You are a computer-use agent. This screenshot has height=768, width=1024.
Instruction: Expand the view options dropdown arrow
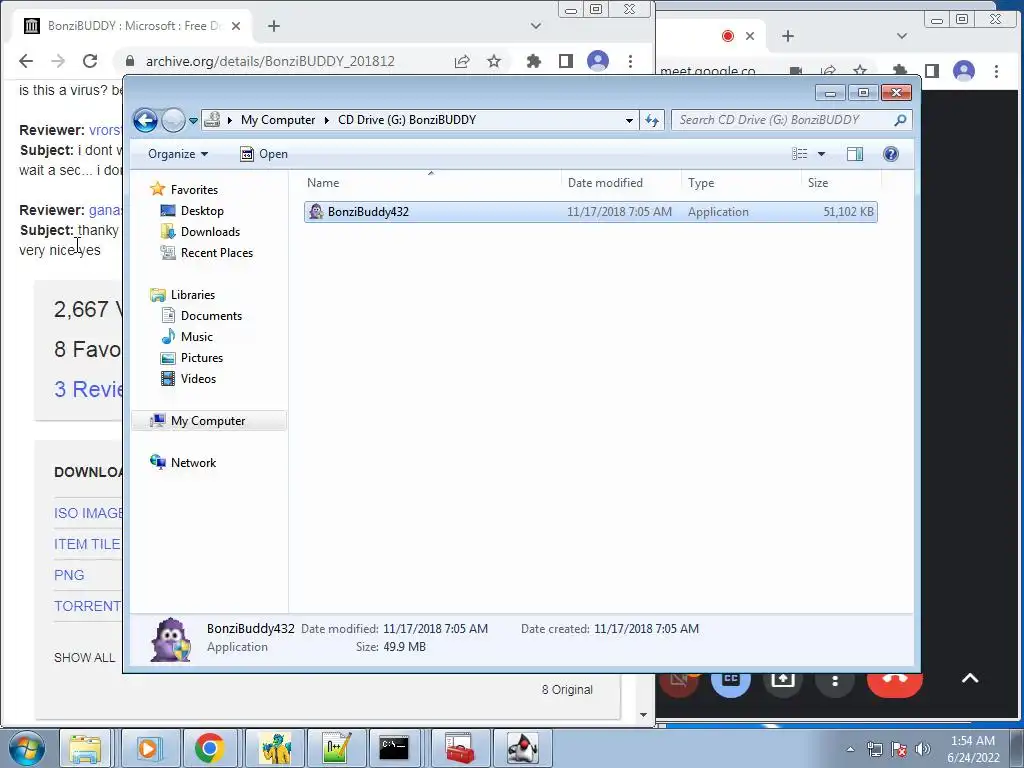tap(822, 154)
